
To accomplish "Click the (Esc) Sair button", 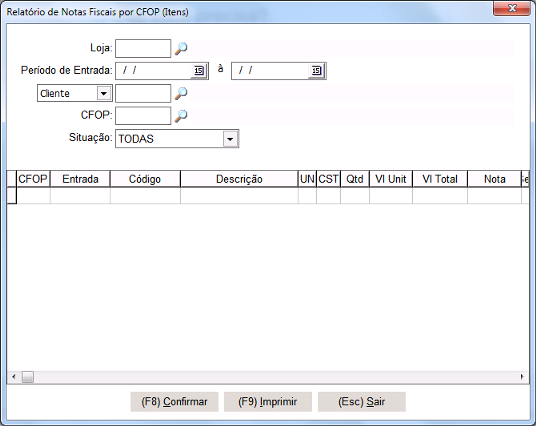I will (362, 402).
